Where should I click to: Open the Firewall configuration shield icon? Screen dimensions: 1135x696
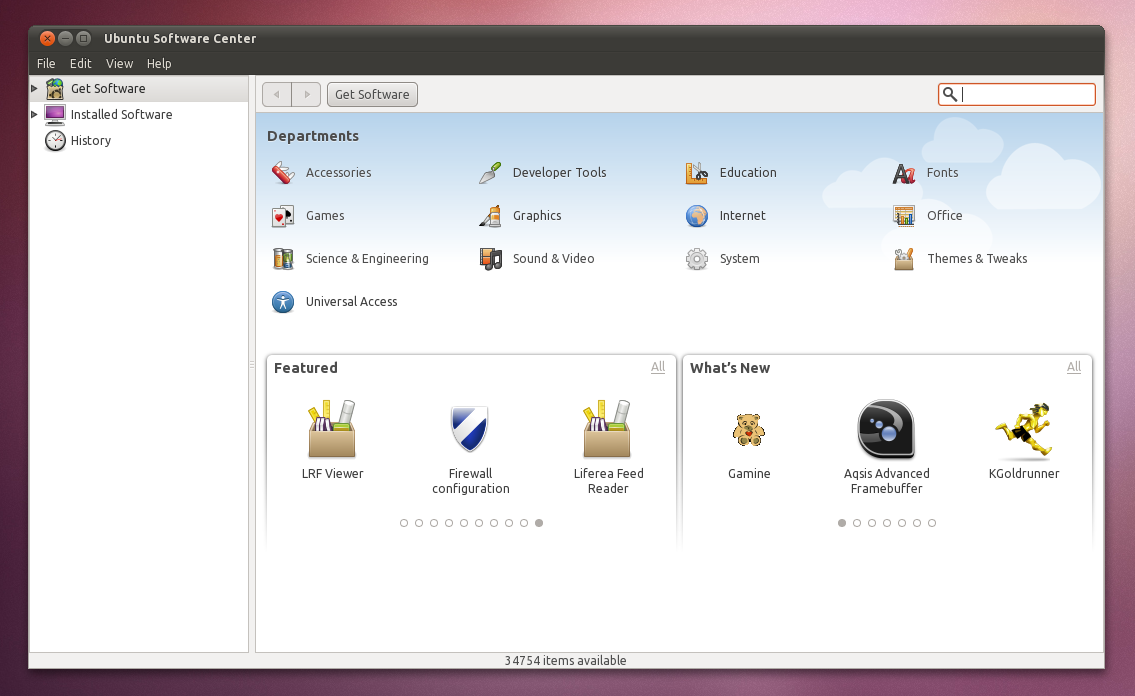pyautogui.click(x=470, y=429)
